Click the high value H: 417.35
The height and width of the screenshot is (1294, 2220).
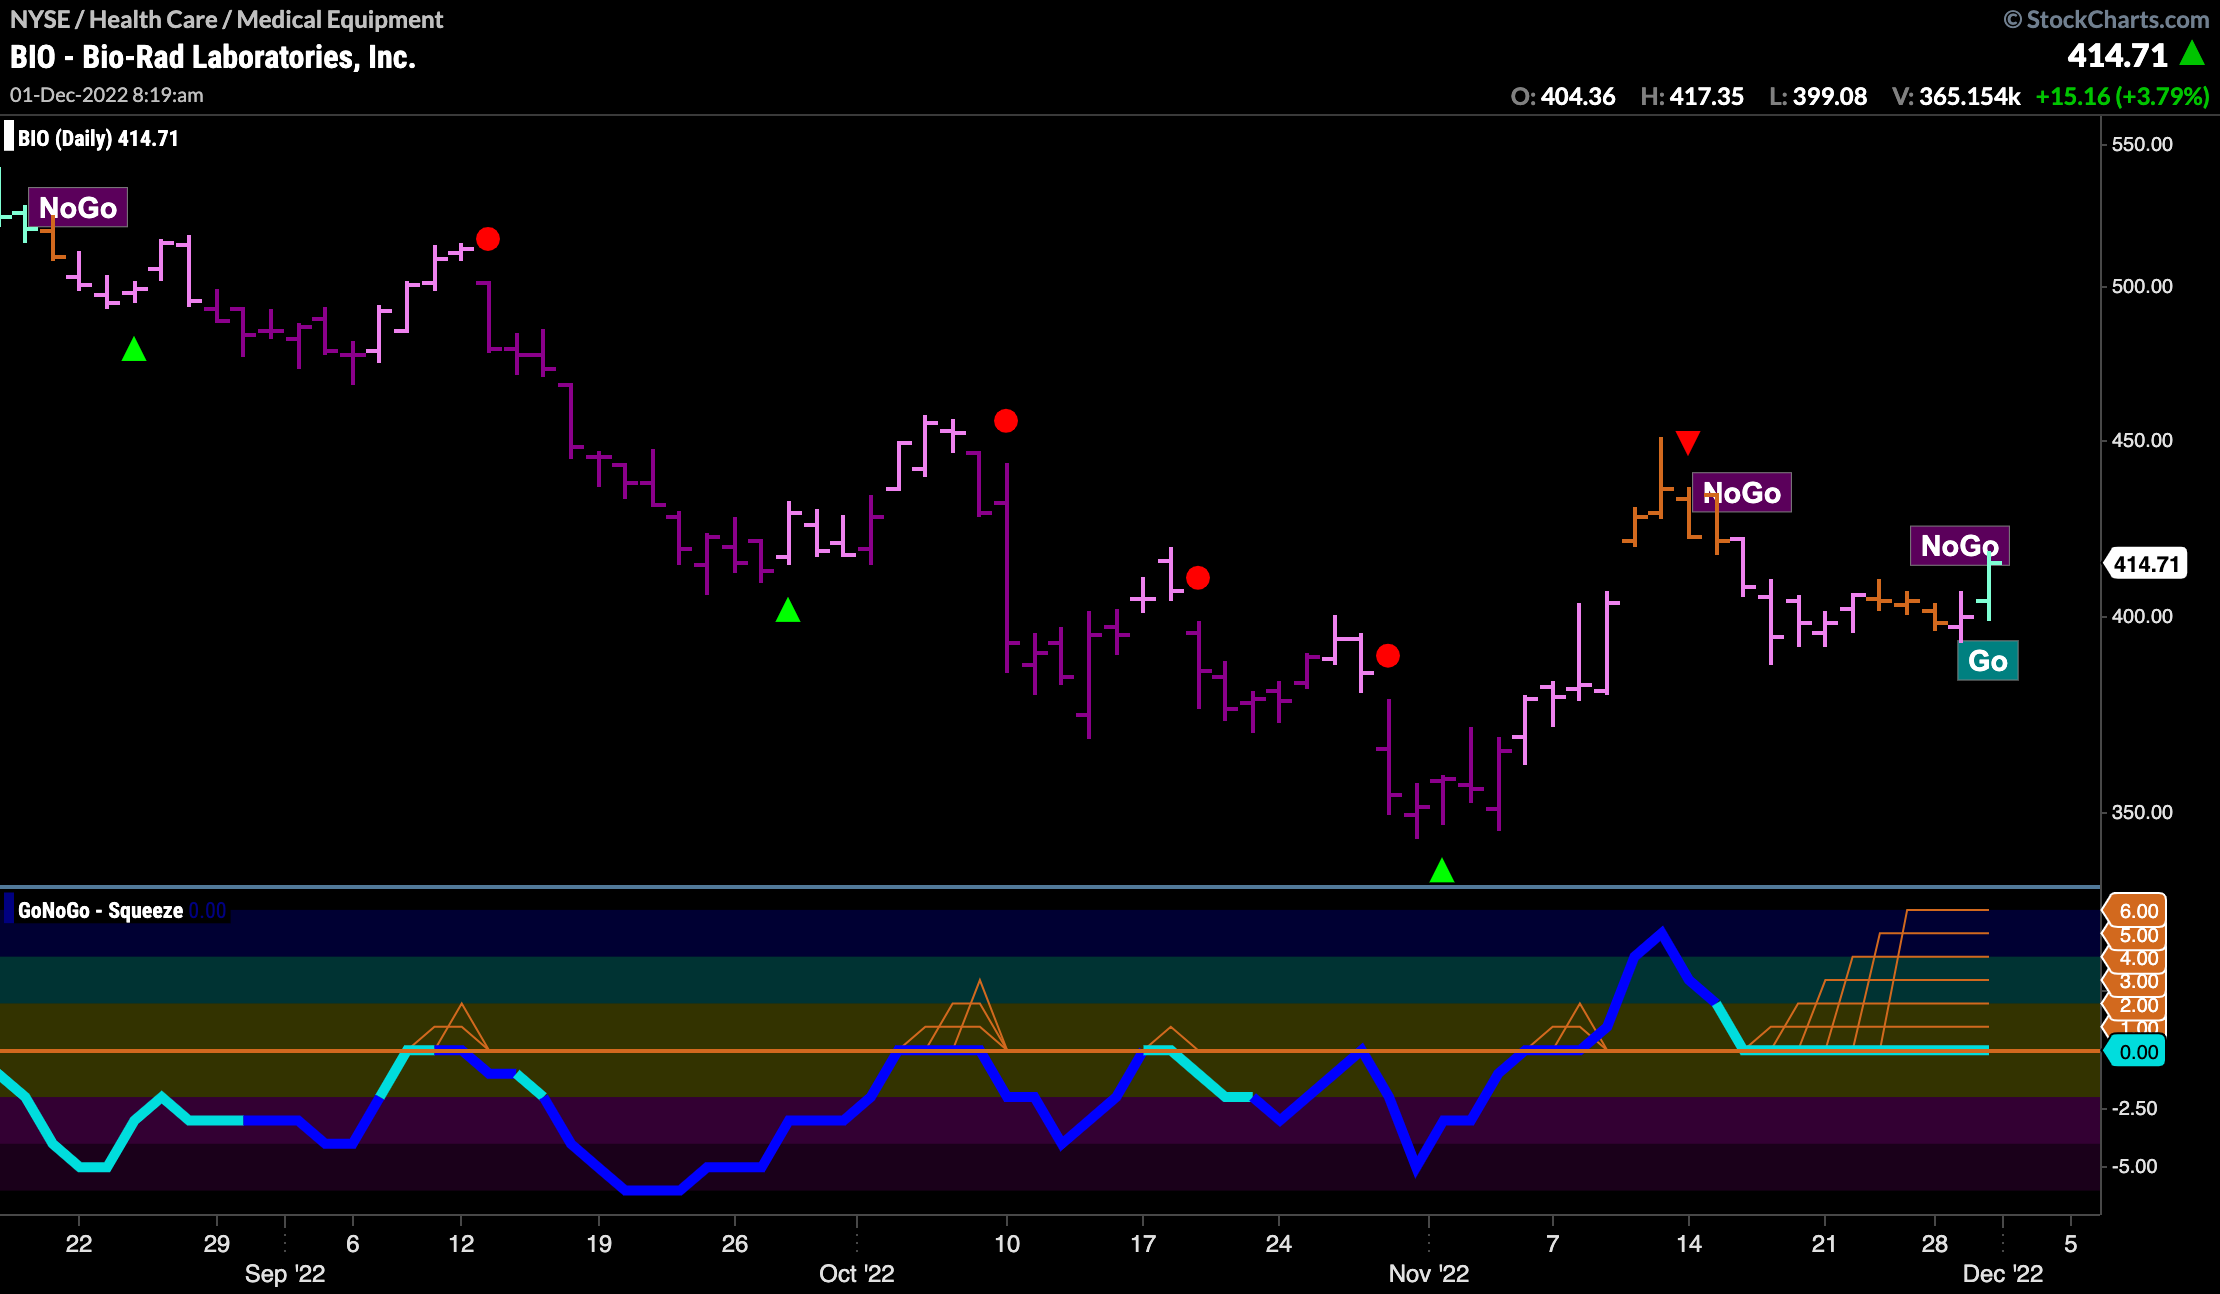click(x=1692, y=96)
